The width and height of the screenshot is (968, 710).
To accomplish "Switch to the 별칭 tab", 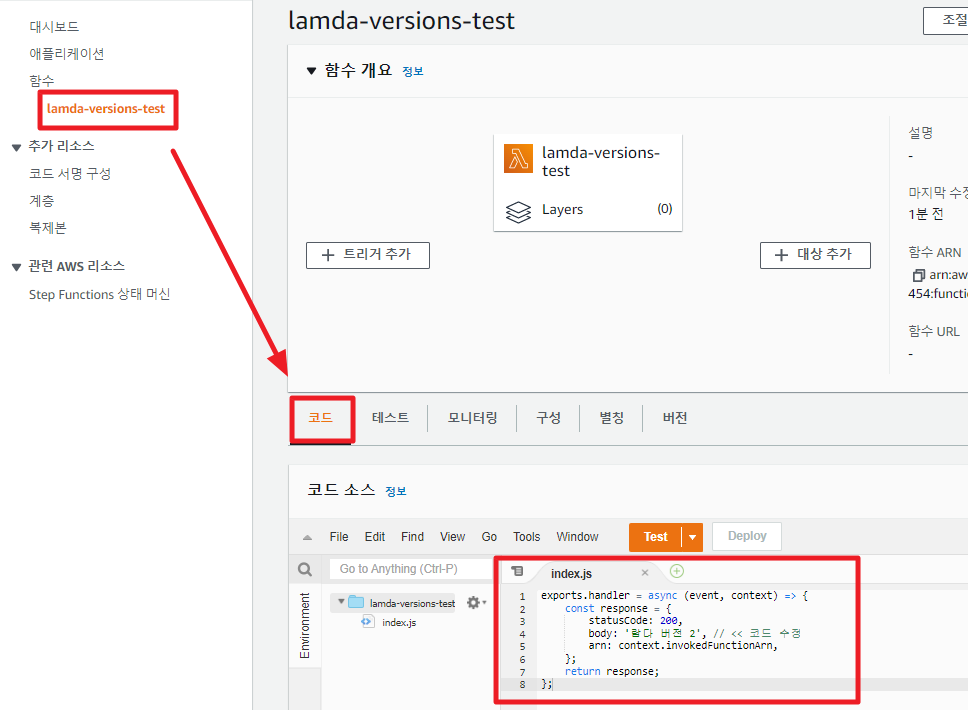I will tap(611, 418).
